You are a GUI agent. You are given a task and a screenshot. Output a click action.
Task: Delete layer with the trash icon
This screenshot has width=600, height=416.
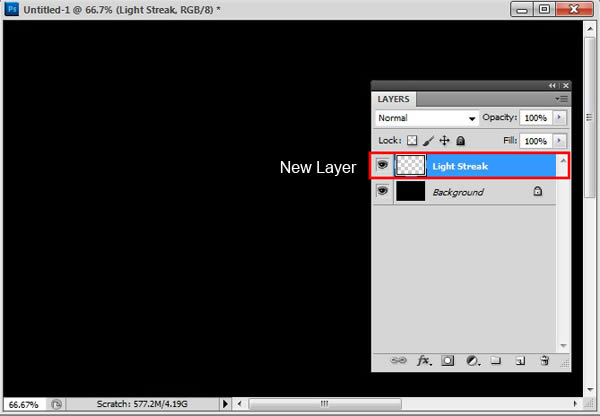545,361
